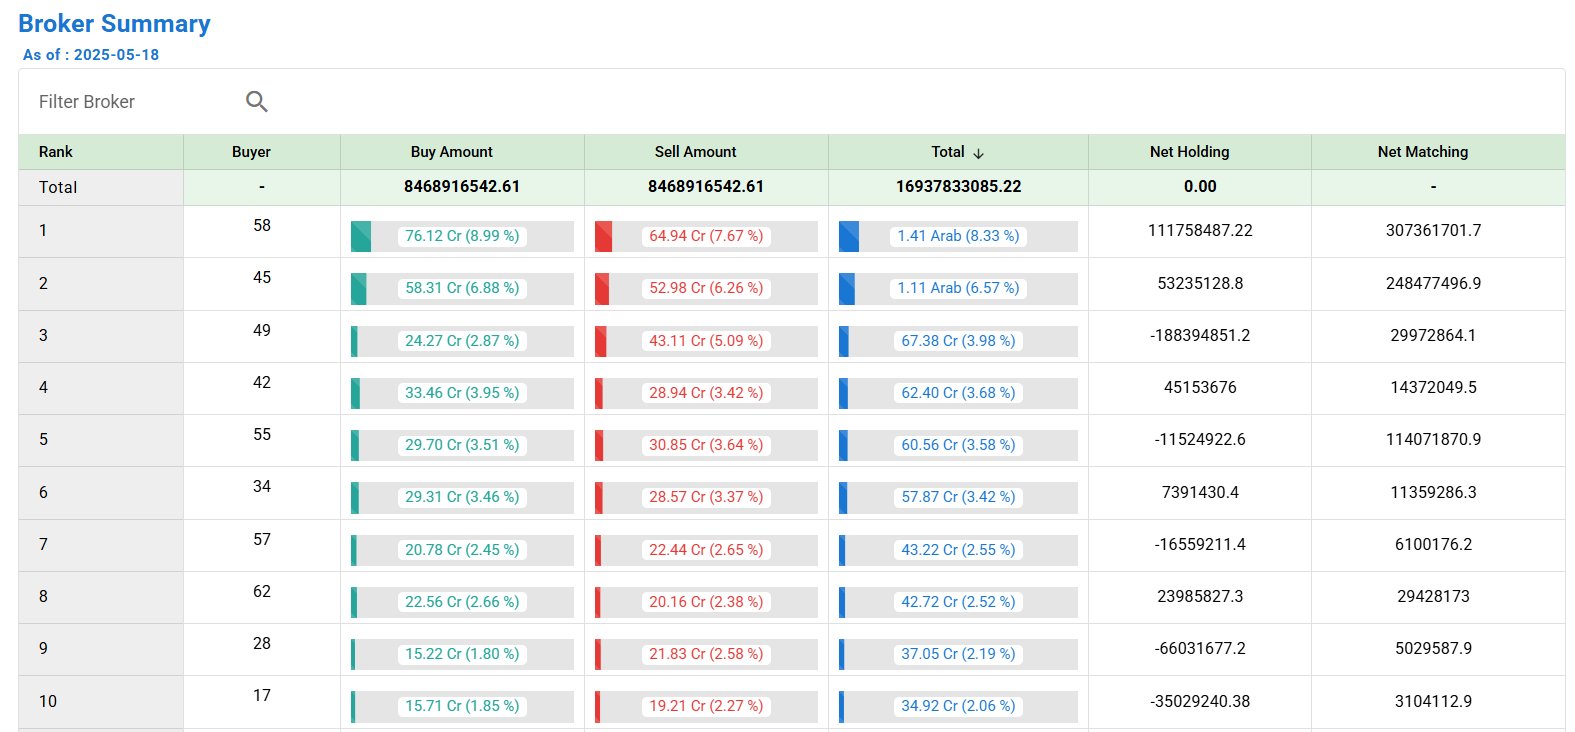The height and width of the screenshot is (732, 1575).
Task: Click net holding value 45153676
Action: [1200, 388]
